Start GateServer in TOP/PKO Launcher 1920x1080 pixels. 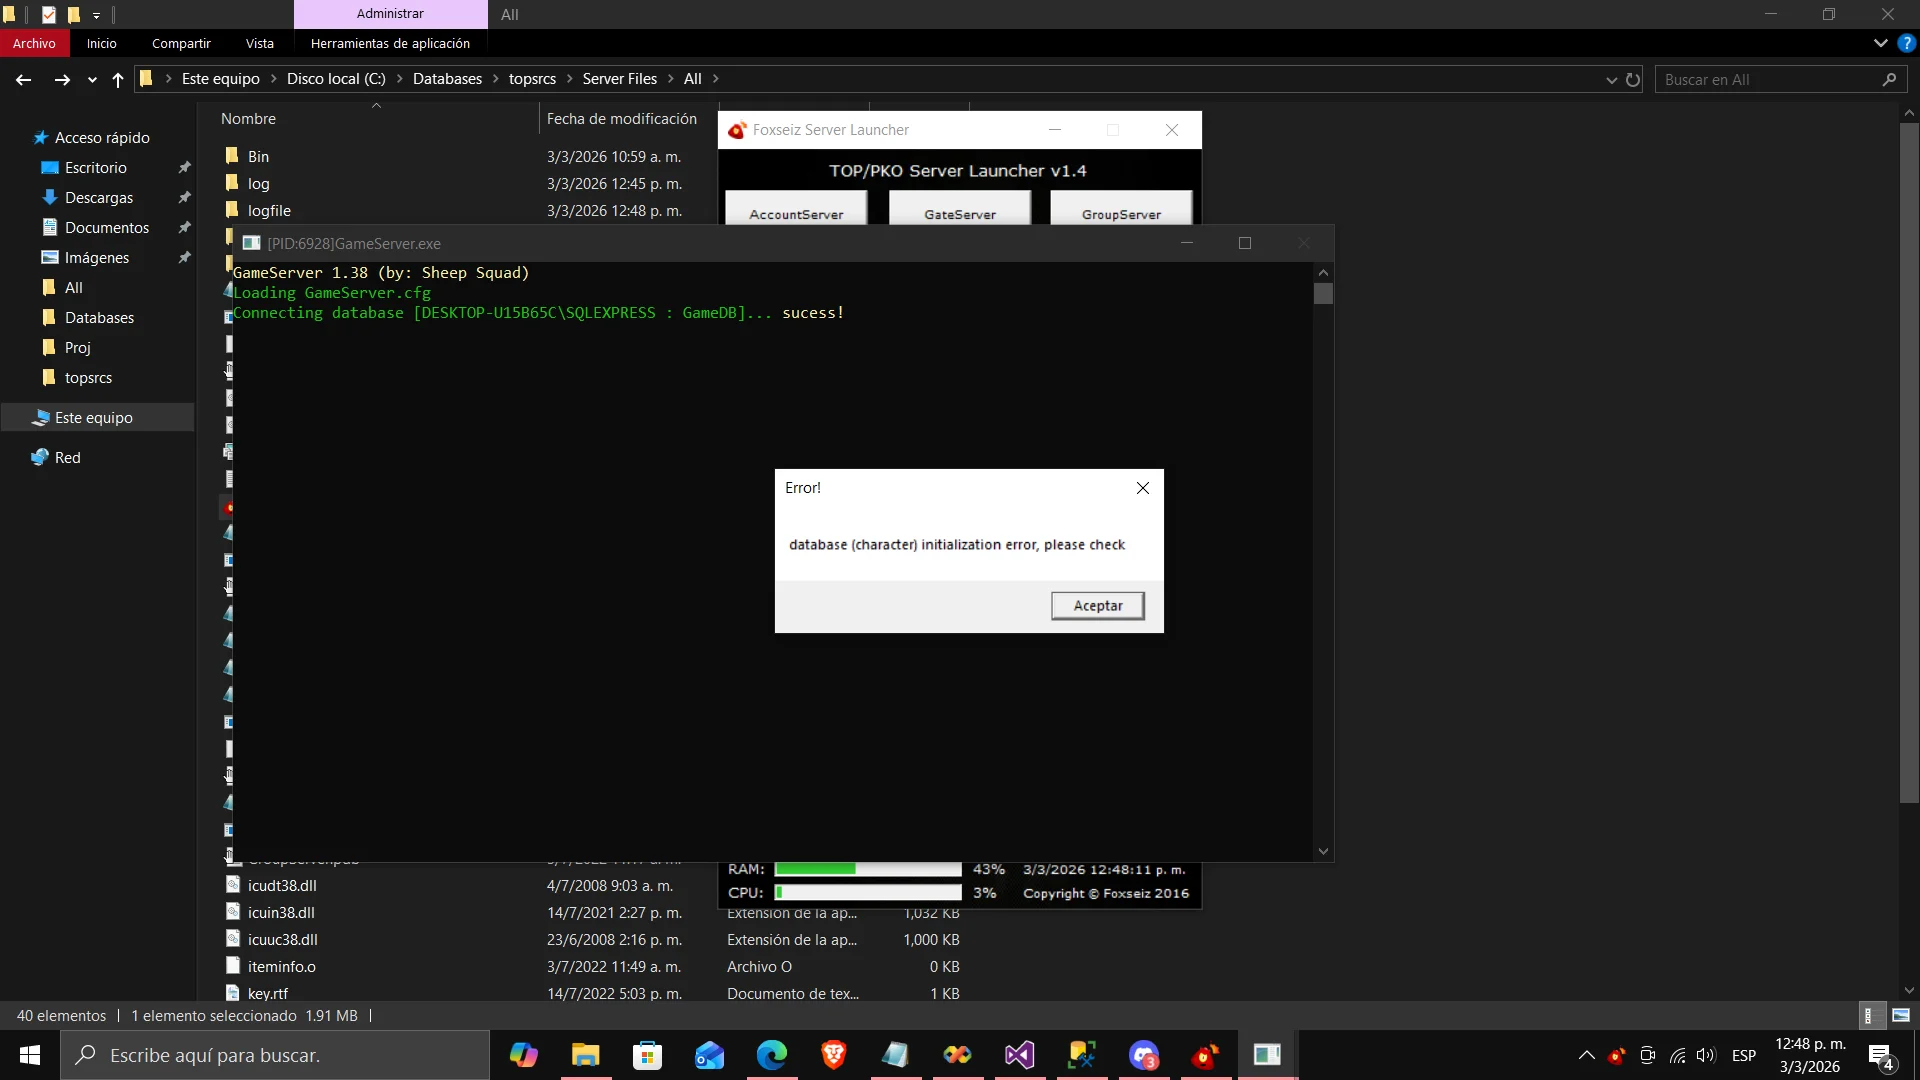pos(959,213)
